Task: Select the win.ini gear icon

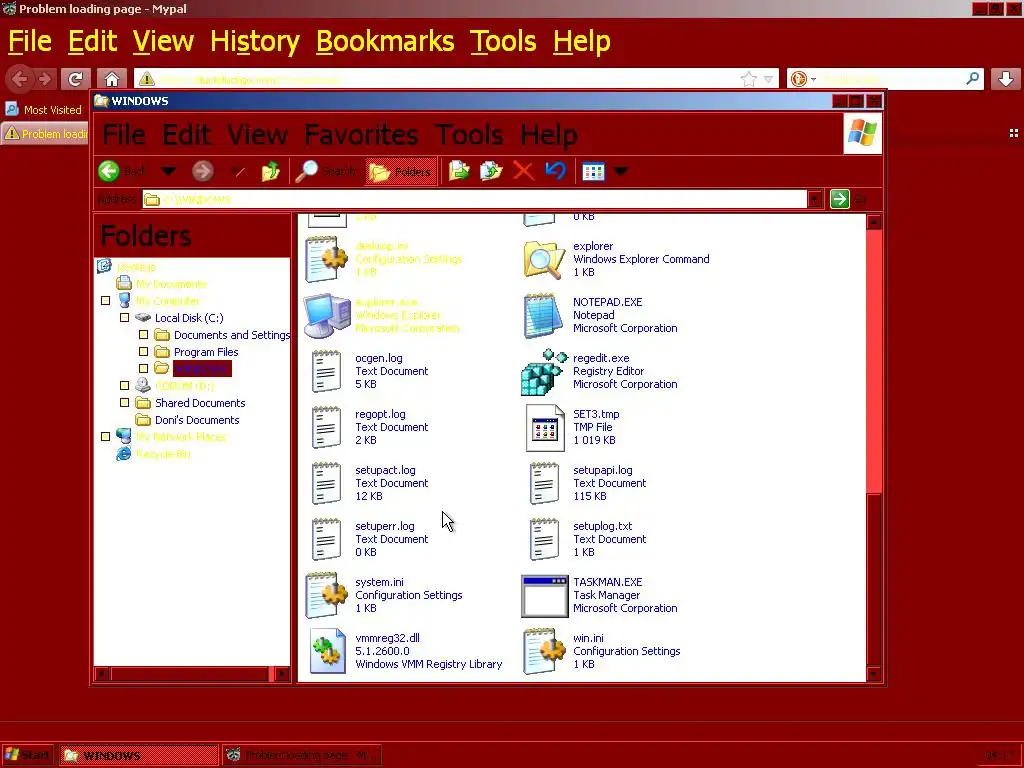Action: (x=544, y=651)
